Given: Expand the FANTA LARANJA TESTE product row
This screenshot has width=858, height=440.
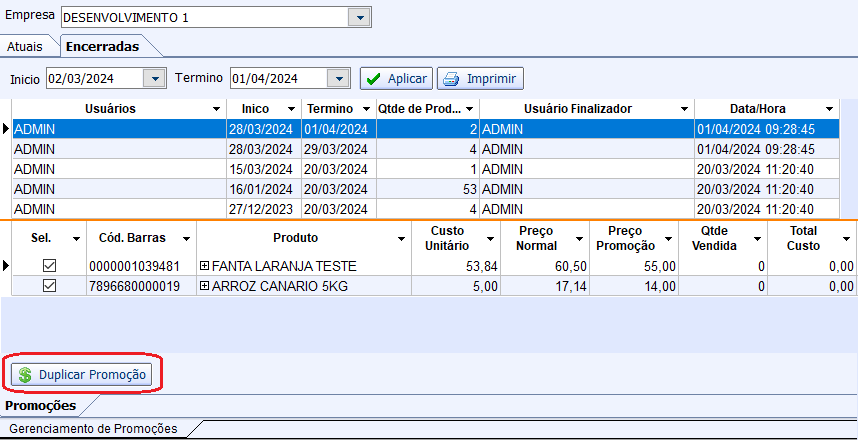Looking at the screenshot, I should [x=205, y=266].
